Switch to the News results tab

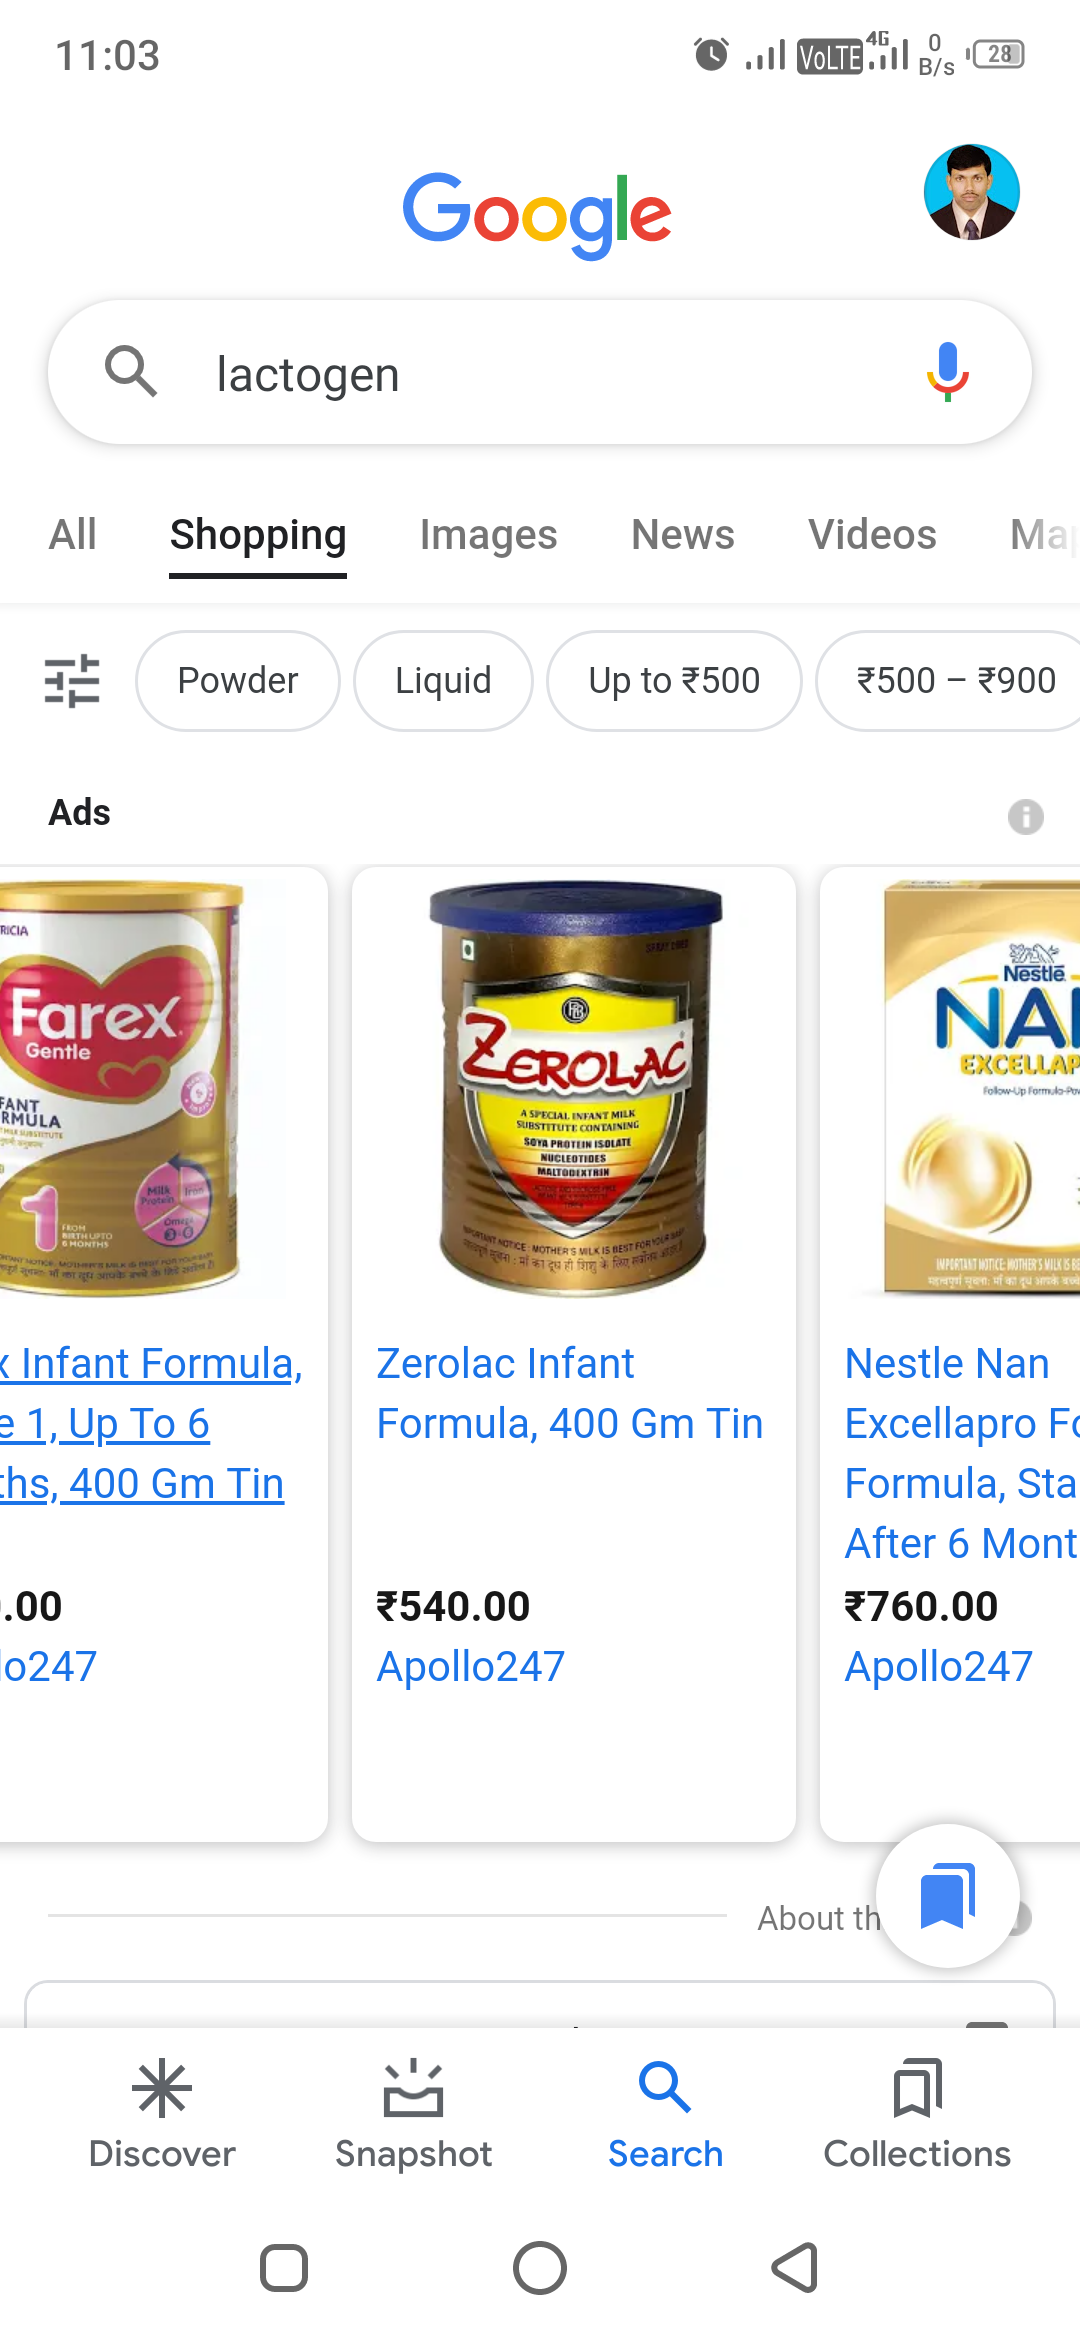(x=683, y=535)
